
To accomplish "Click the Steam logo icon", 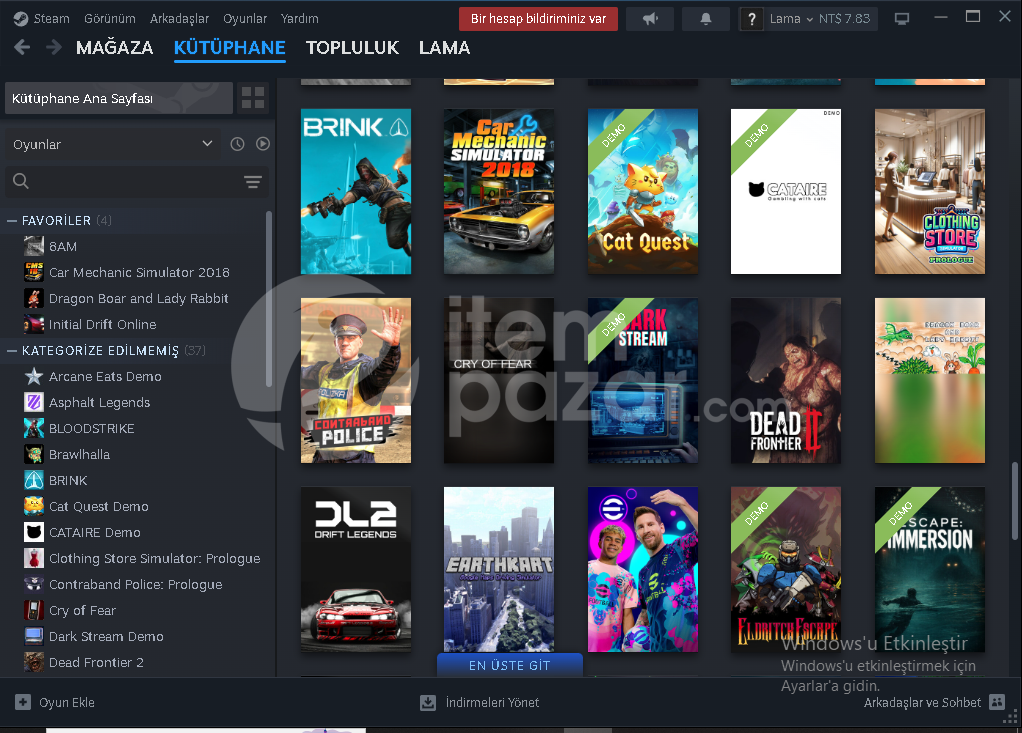I will tap(21, 19).
